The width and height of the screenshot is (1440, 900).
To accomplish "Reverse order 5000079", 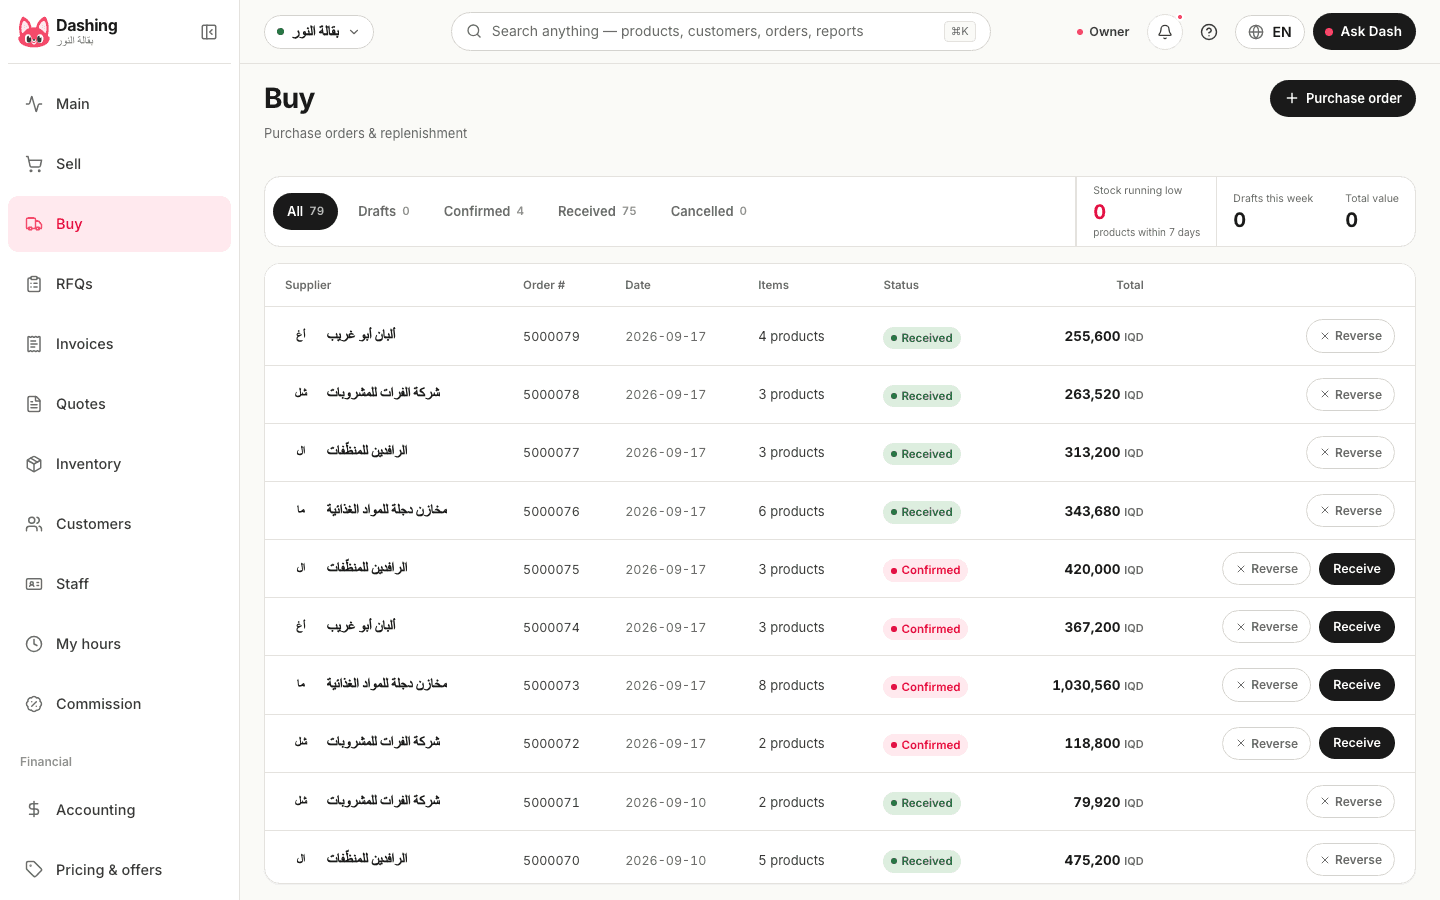I will pyautogui.click(x=1350, y=336).
